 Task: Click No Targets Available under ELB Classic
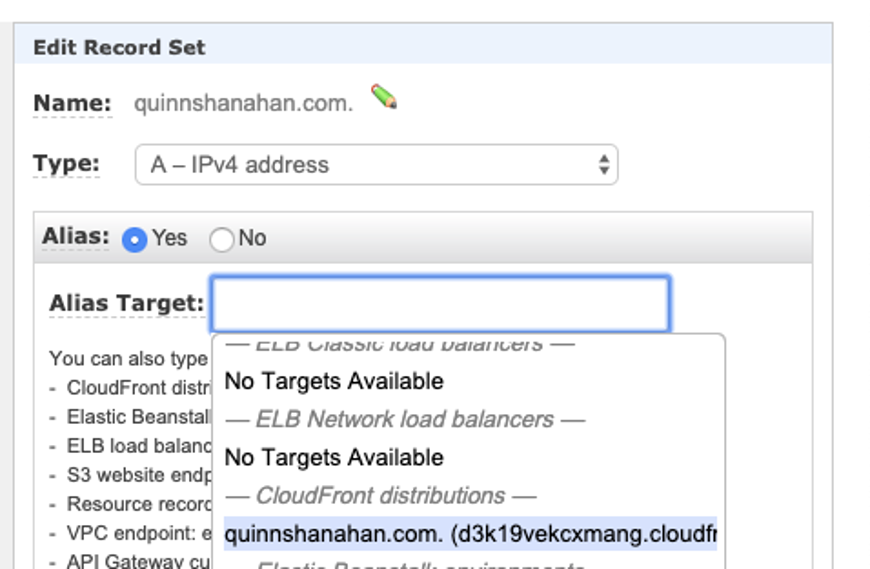tap(334, 381)
